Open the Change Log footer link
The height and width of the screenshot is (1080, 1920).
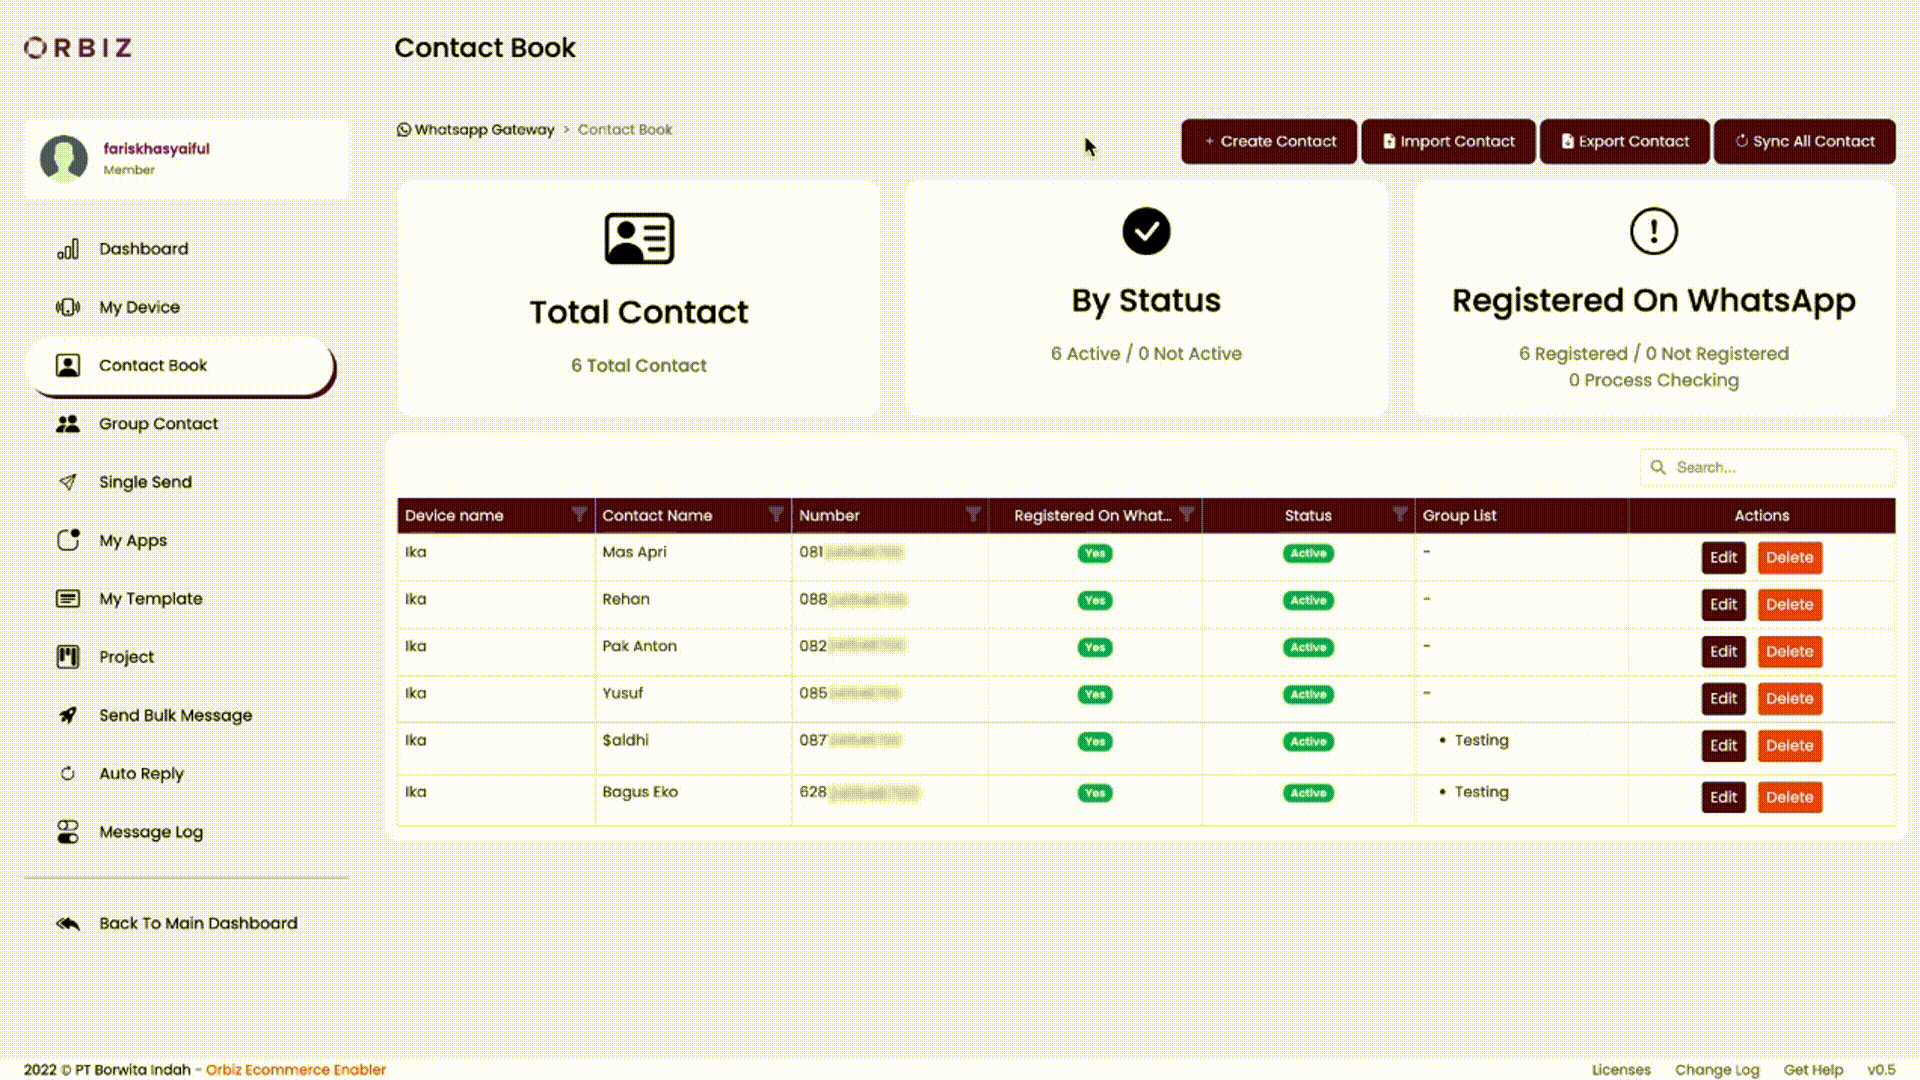[x=1717, y=1069]
